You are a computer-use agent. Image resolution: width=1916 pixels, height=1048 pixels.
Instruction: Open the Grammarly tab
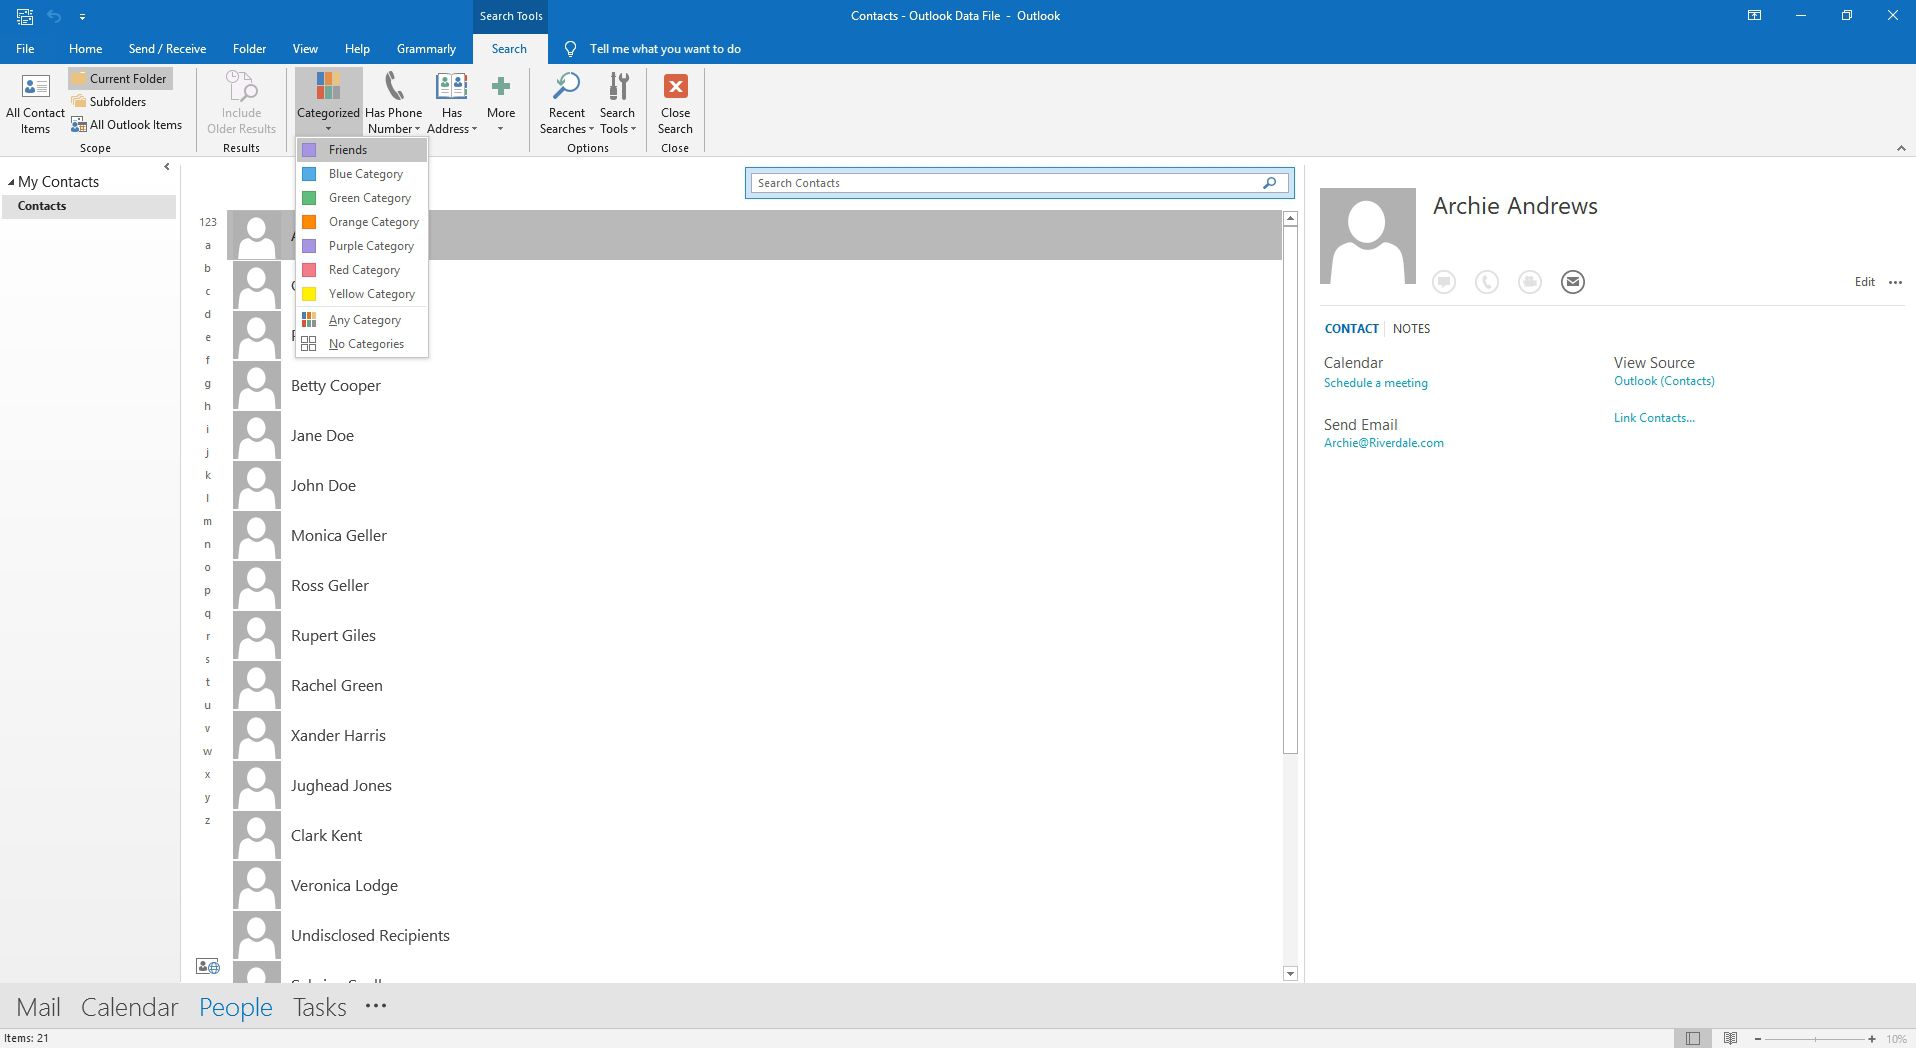(x=426, y=48)
